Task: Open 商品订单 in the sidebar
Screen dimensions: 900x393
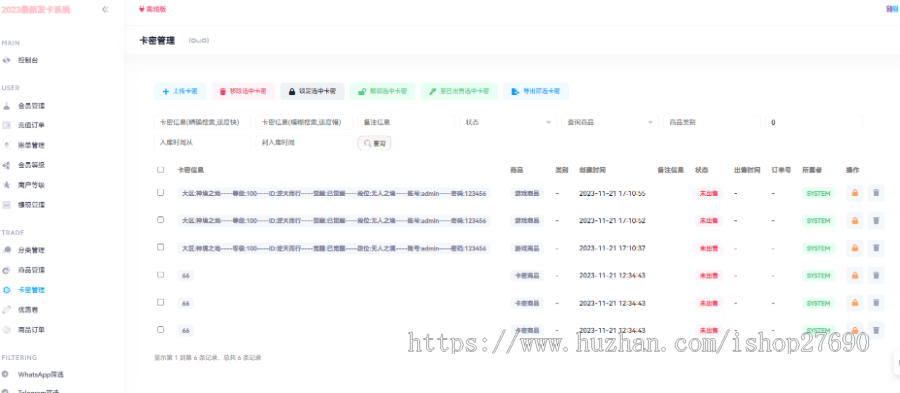Action: click(31, 330)
